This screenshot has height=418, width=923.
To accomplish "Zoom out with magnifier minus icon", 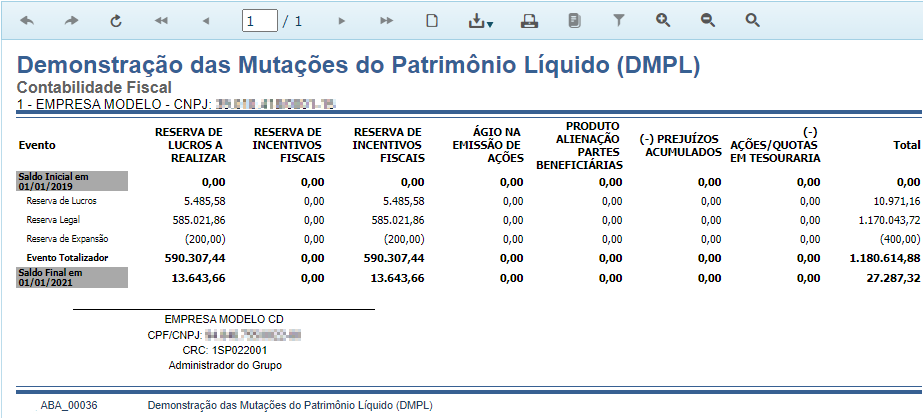I will tap(708, 21).
